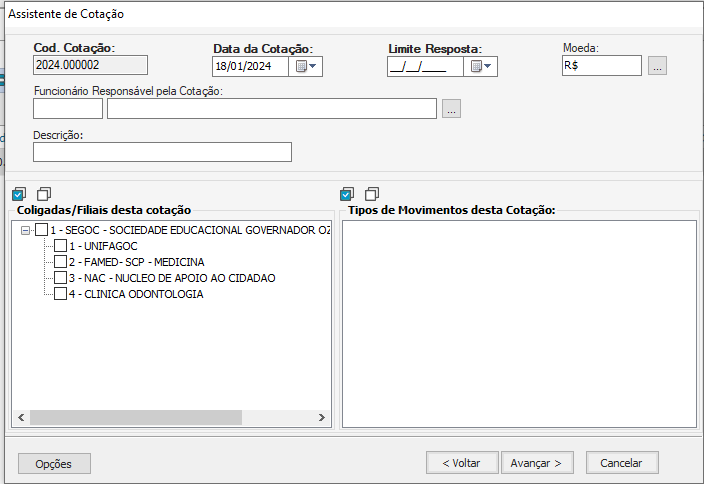This screenshot has width=704, height=484.
Task: Open the Opções button menu
Action: (x=54, y=464)
